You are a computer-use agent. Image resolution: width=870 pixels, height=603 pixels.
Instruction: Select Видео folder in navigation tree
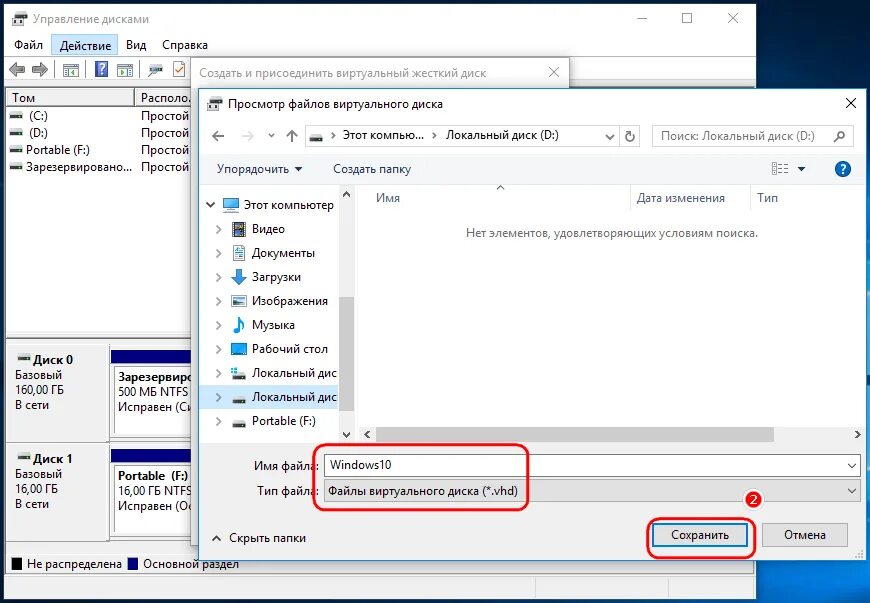point(268,229)
